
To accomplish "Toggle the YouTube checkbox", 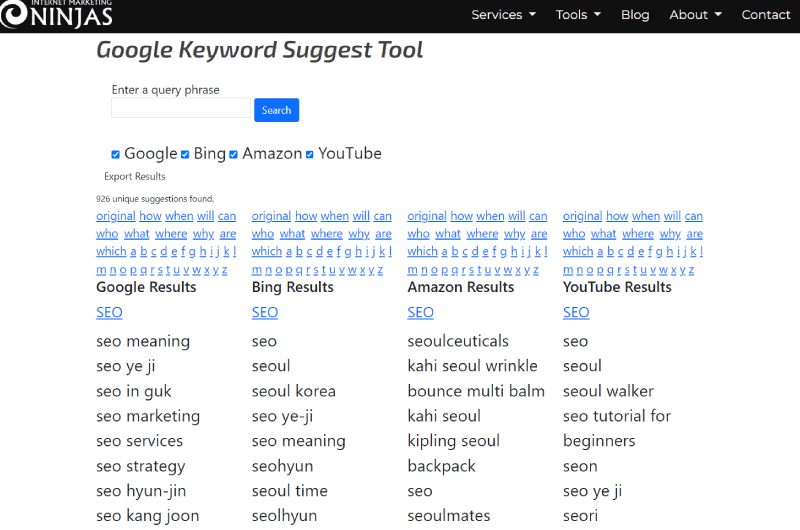I will (309, 154).
